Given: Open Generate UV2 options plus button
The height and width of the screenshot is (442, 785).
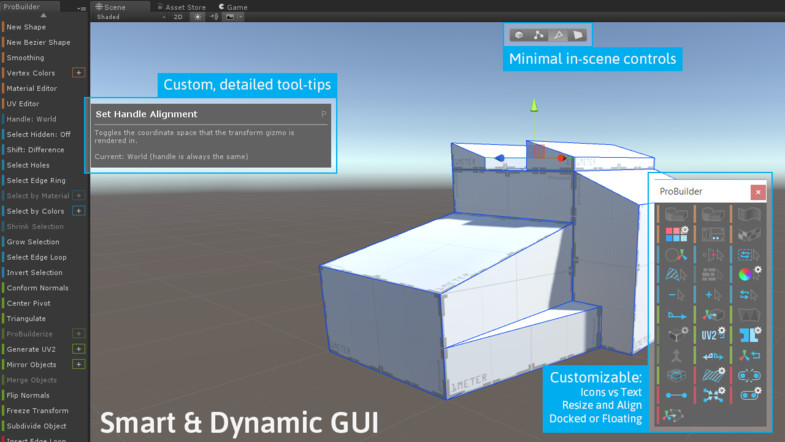Looking at the screenshot, I should pos(79,349).
